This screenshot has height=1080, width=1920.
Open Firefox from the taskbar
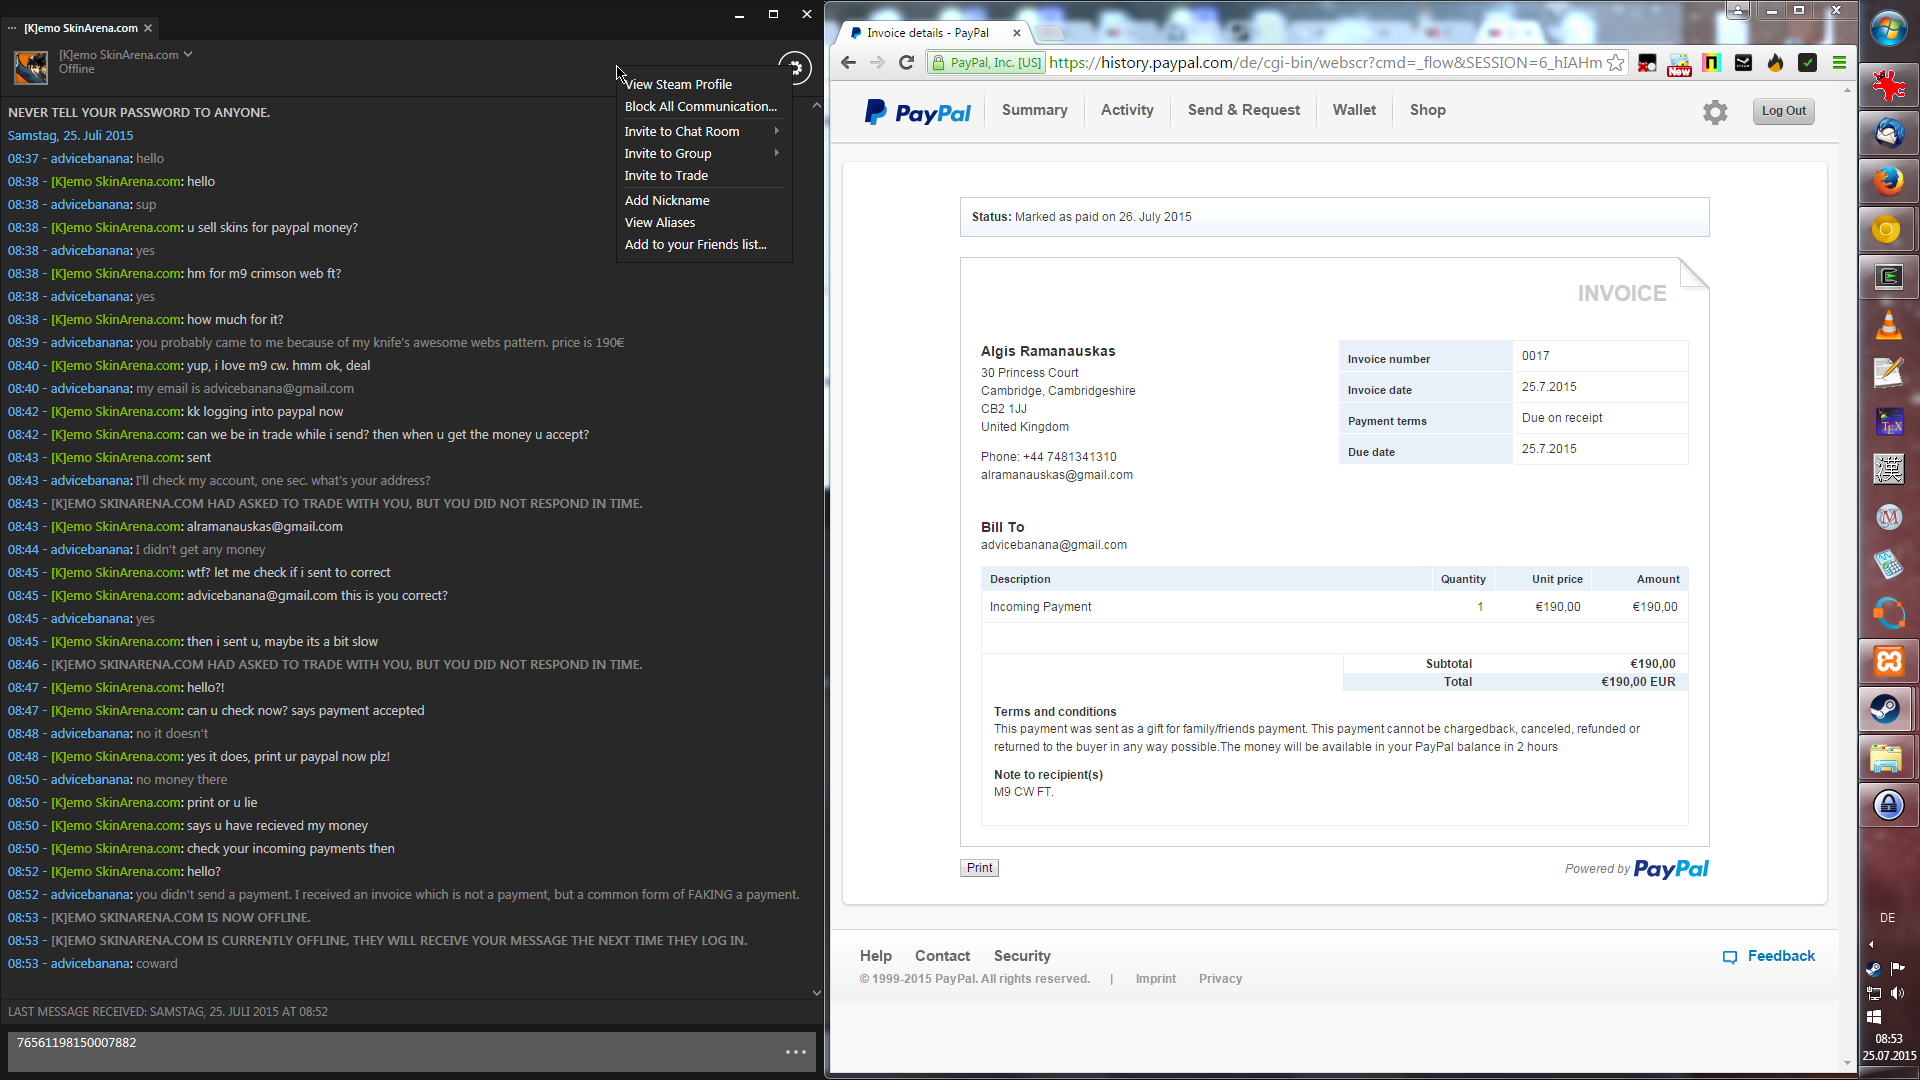click(x=1888, y=181)
